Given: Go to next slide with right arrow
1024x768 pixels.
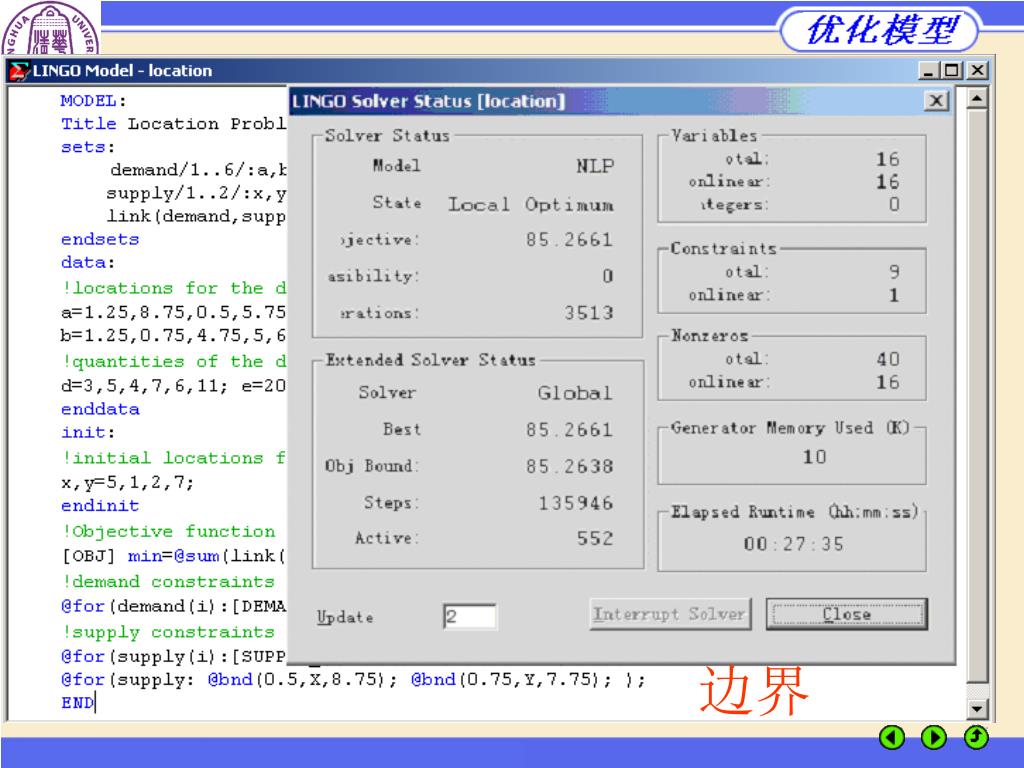Looking at the screenshot, I should click(x=934, y=737).
